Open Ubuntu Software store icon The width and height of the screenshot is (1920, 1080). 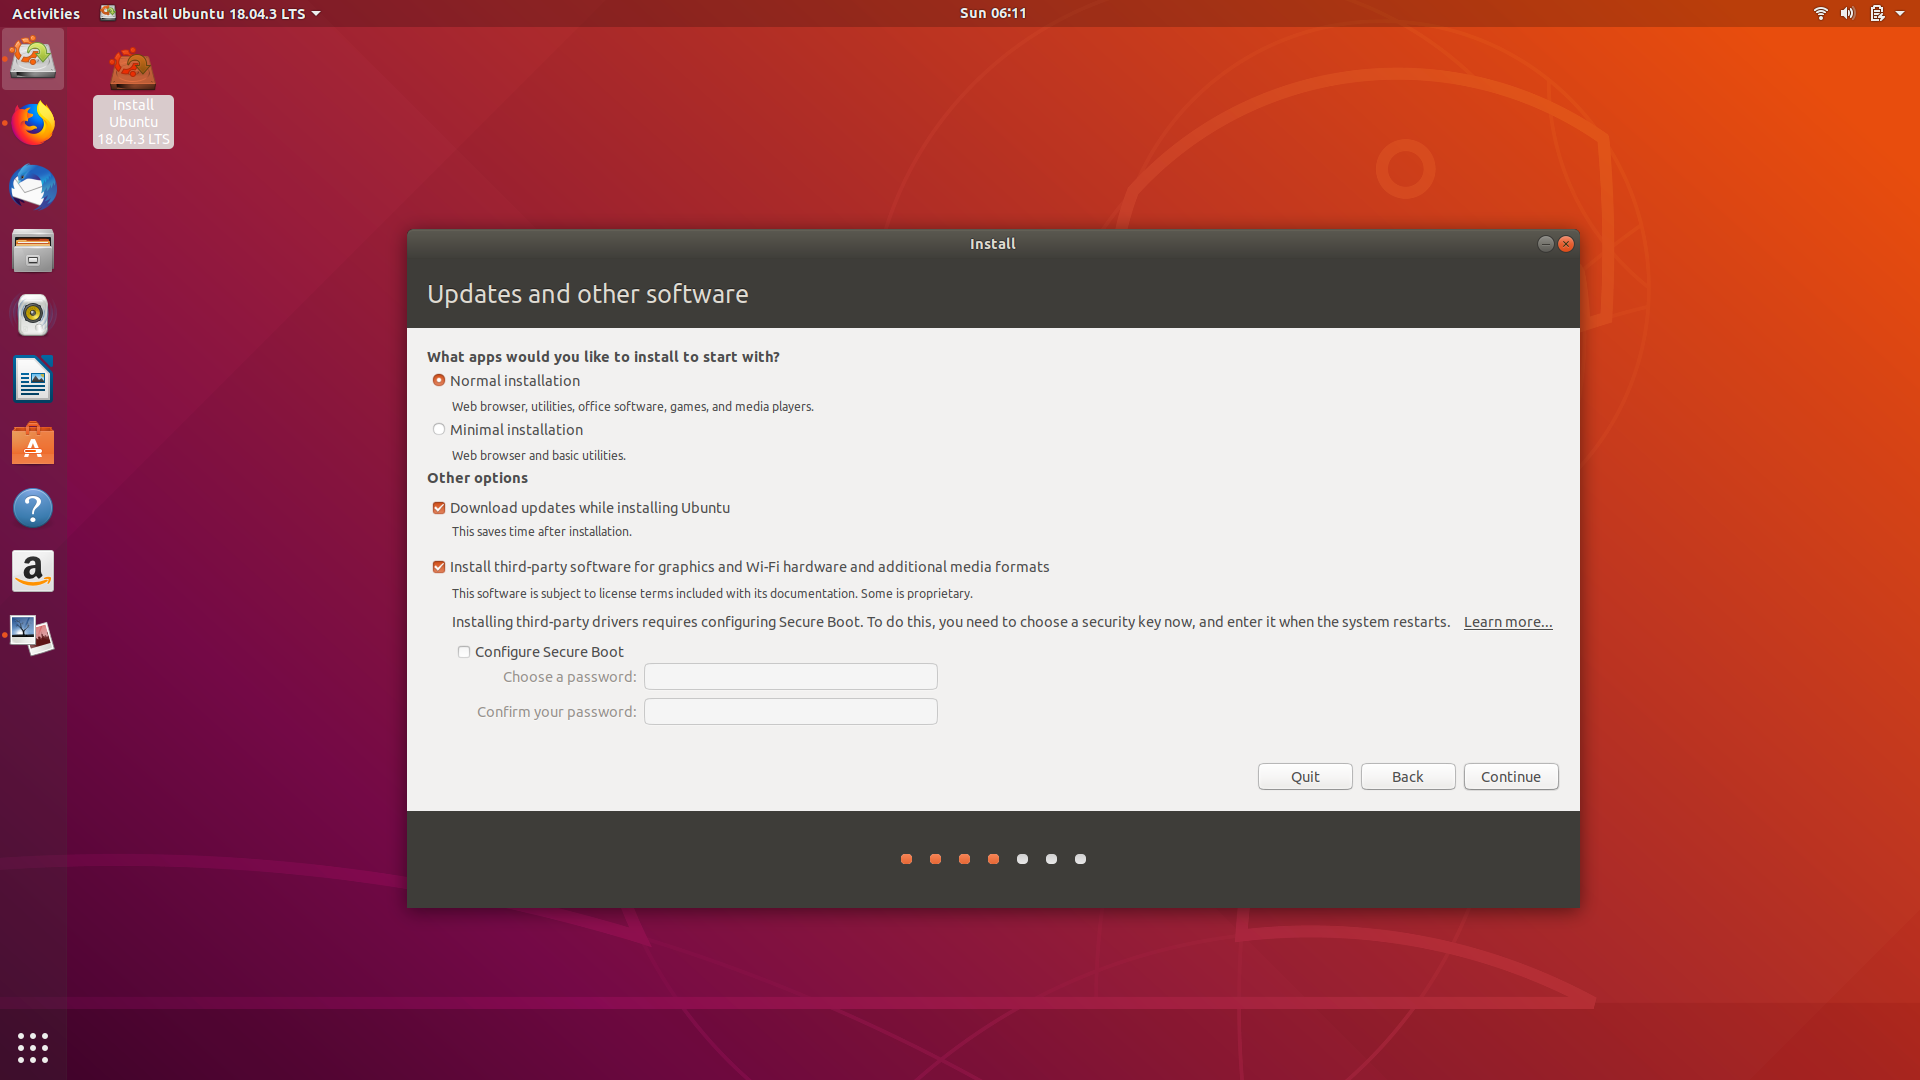[x=33, y=444]
